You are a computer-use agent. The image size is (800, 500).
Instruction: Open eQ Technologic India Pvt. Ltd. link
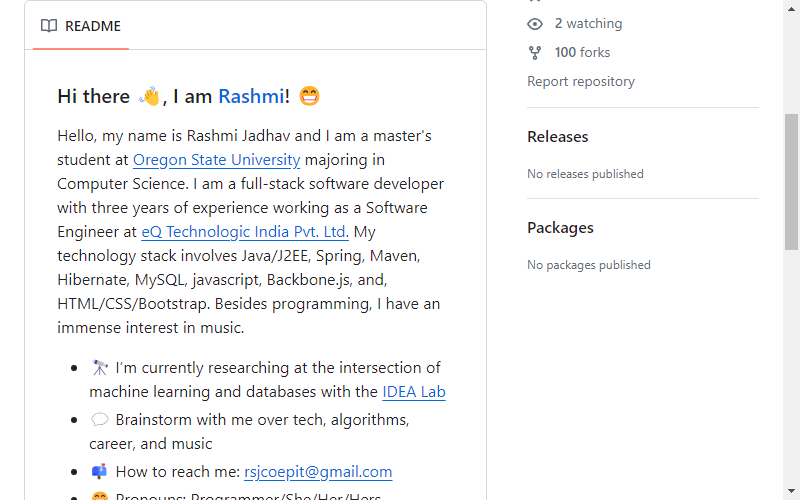(x=245, y=232)
